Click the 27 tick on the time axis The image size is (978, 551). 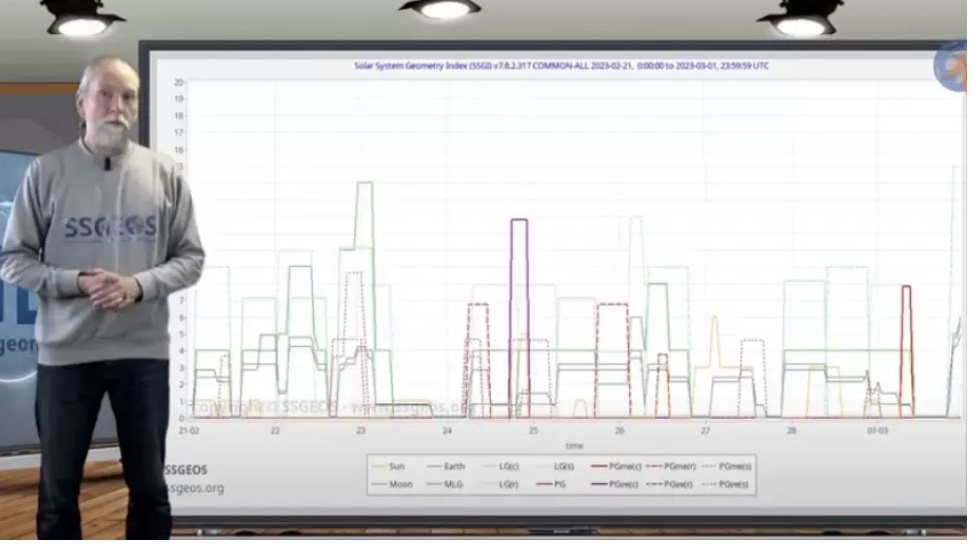click(705, 431)
